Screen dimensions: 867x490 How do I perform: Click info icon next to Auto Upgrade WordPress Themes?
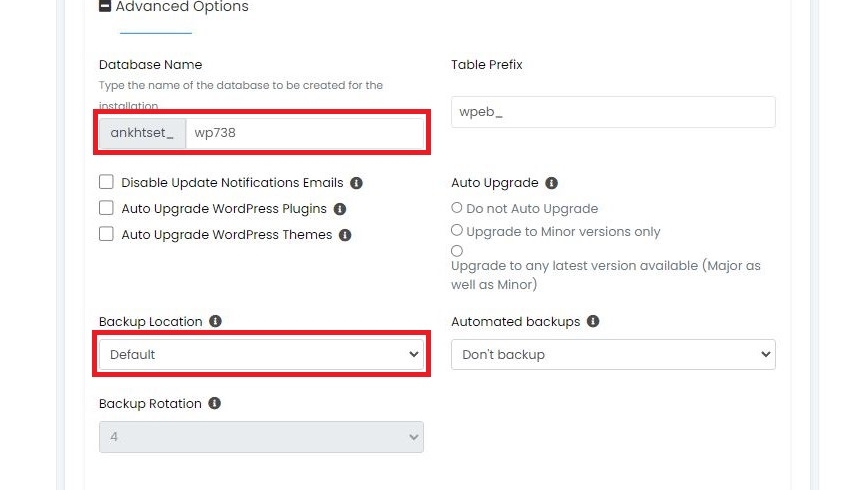pyautogui.click(x=345, y=235)
